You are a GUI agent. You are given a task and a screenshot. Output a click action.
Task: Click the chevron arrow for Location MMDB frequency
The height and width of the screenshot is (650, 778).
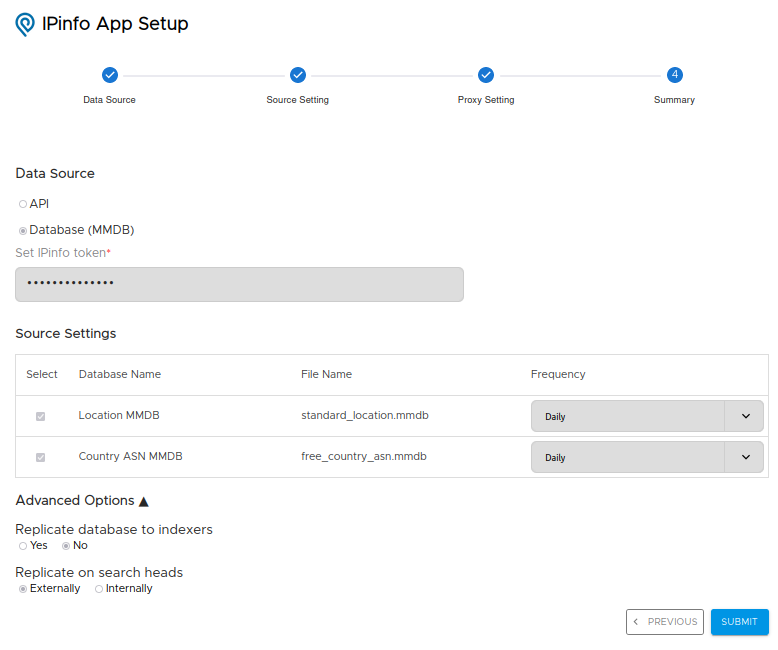[745, 416]
